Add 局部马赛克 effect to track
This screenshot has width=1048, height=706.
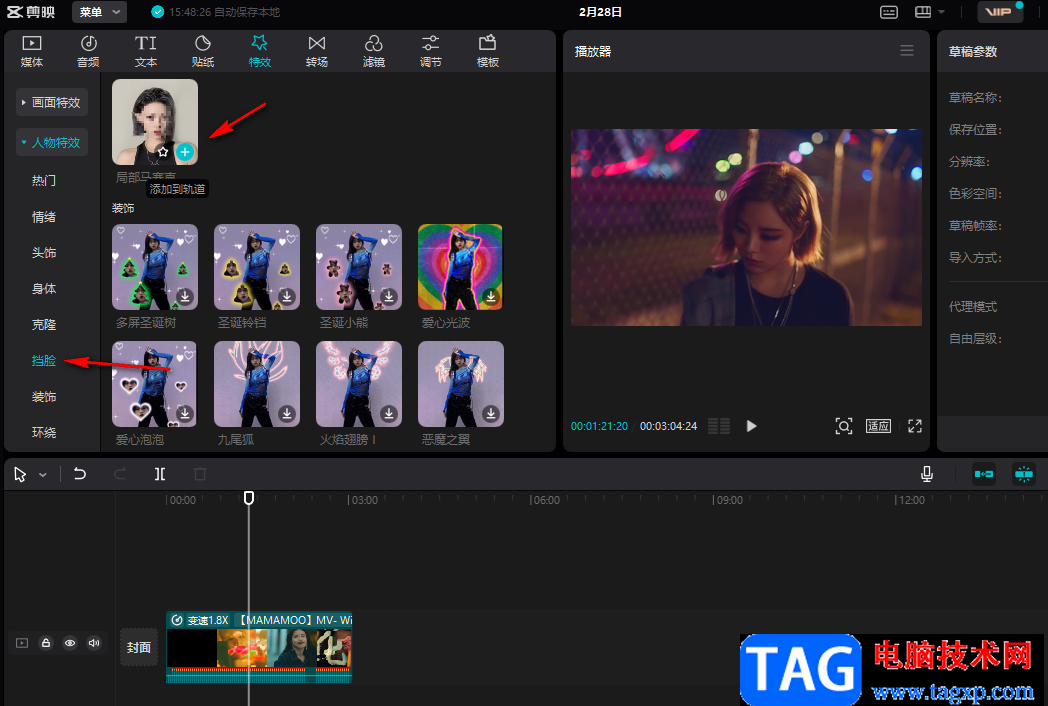pos(185,152)
